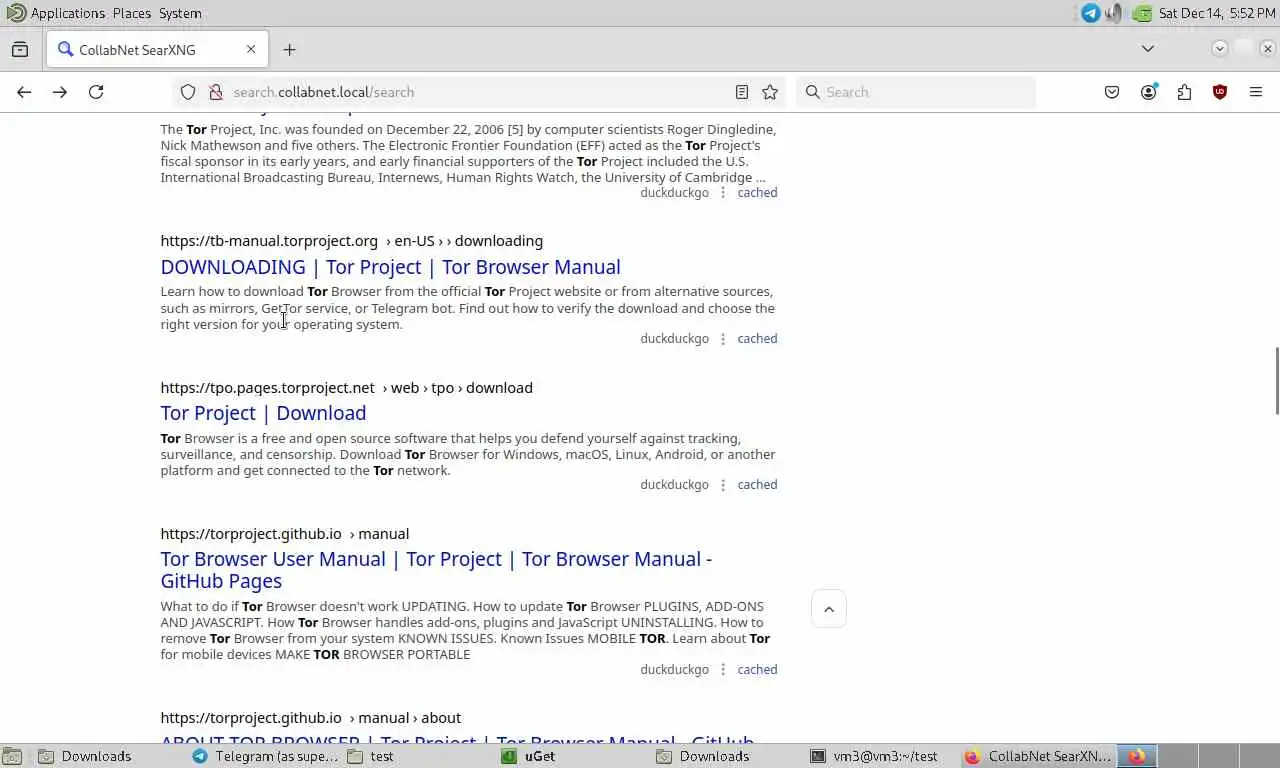Open the Firefox hamburger application menu
Screen dimensions: 1280x768
pyautogui.click(x=1256, y=92)
